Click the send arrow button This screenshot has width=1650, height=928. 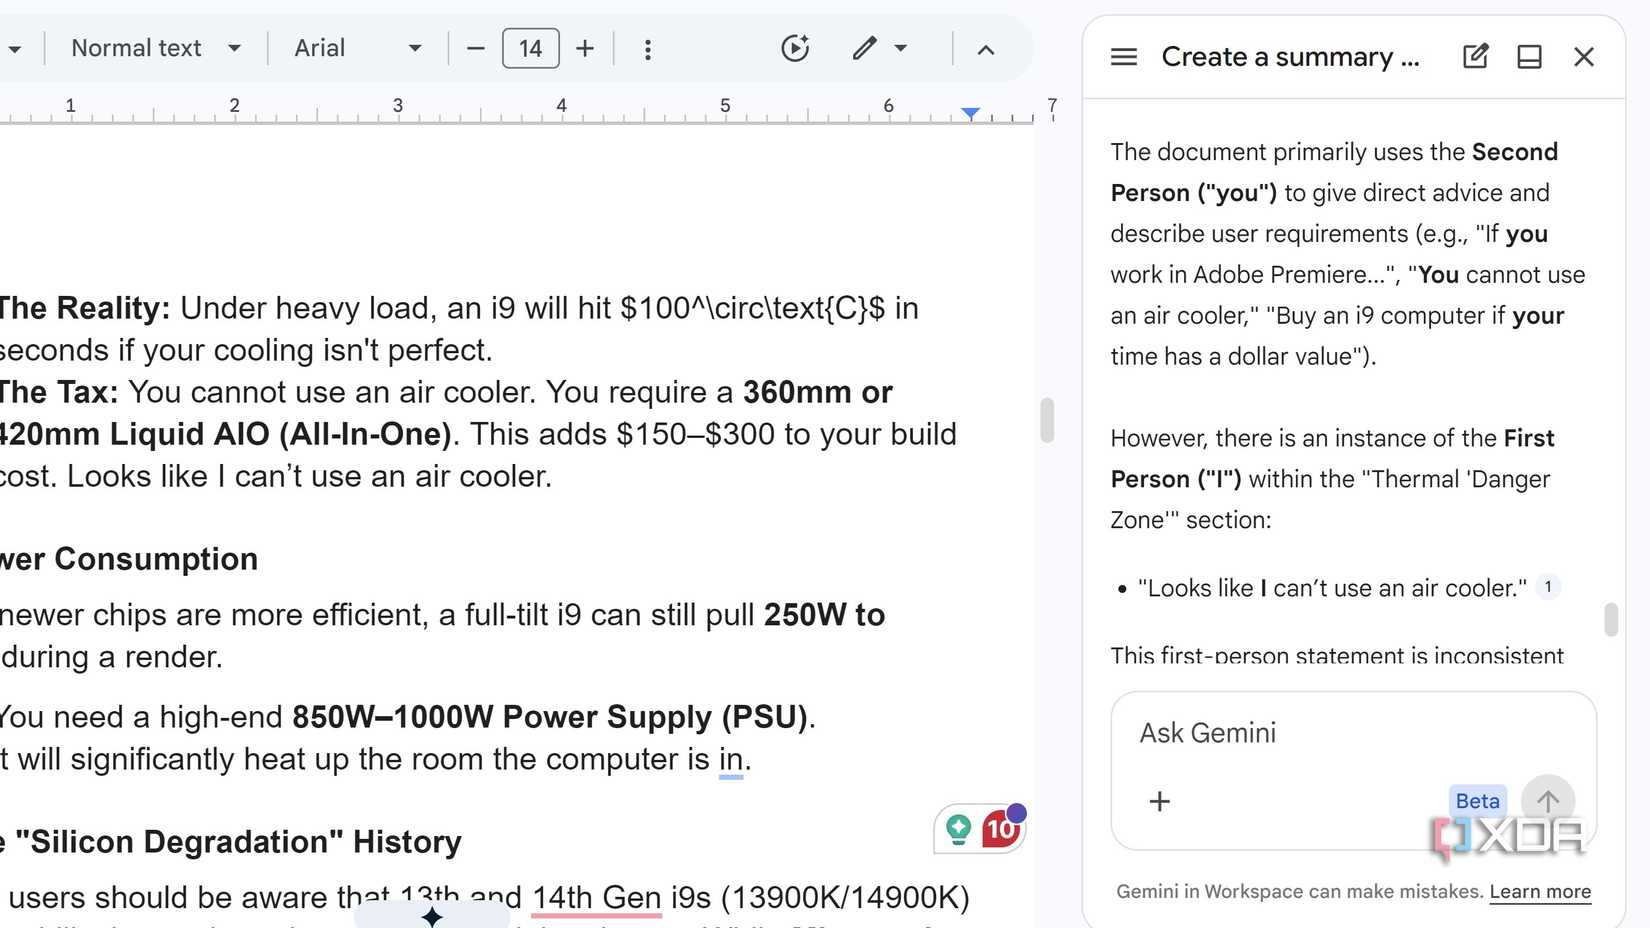(x=1548, y=801)
